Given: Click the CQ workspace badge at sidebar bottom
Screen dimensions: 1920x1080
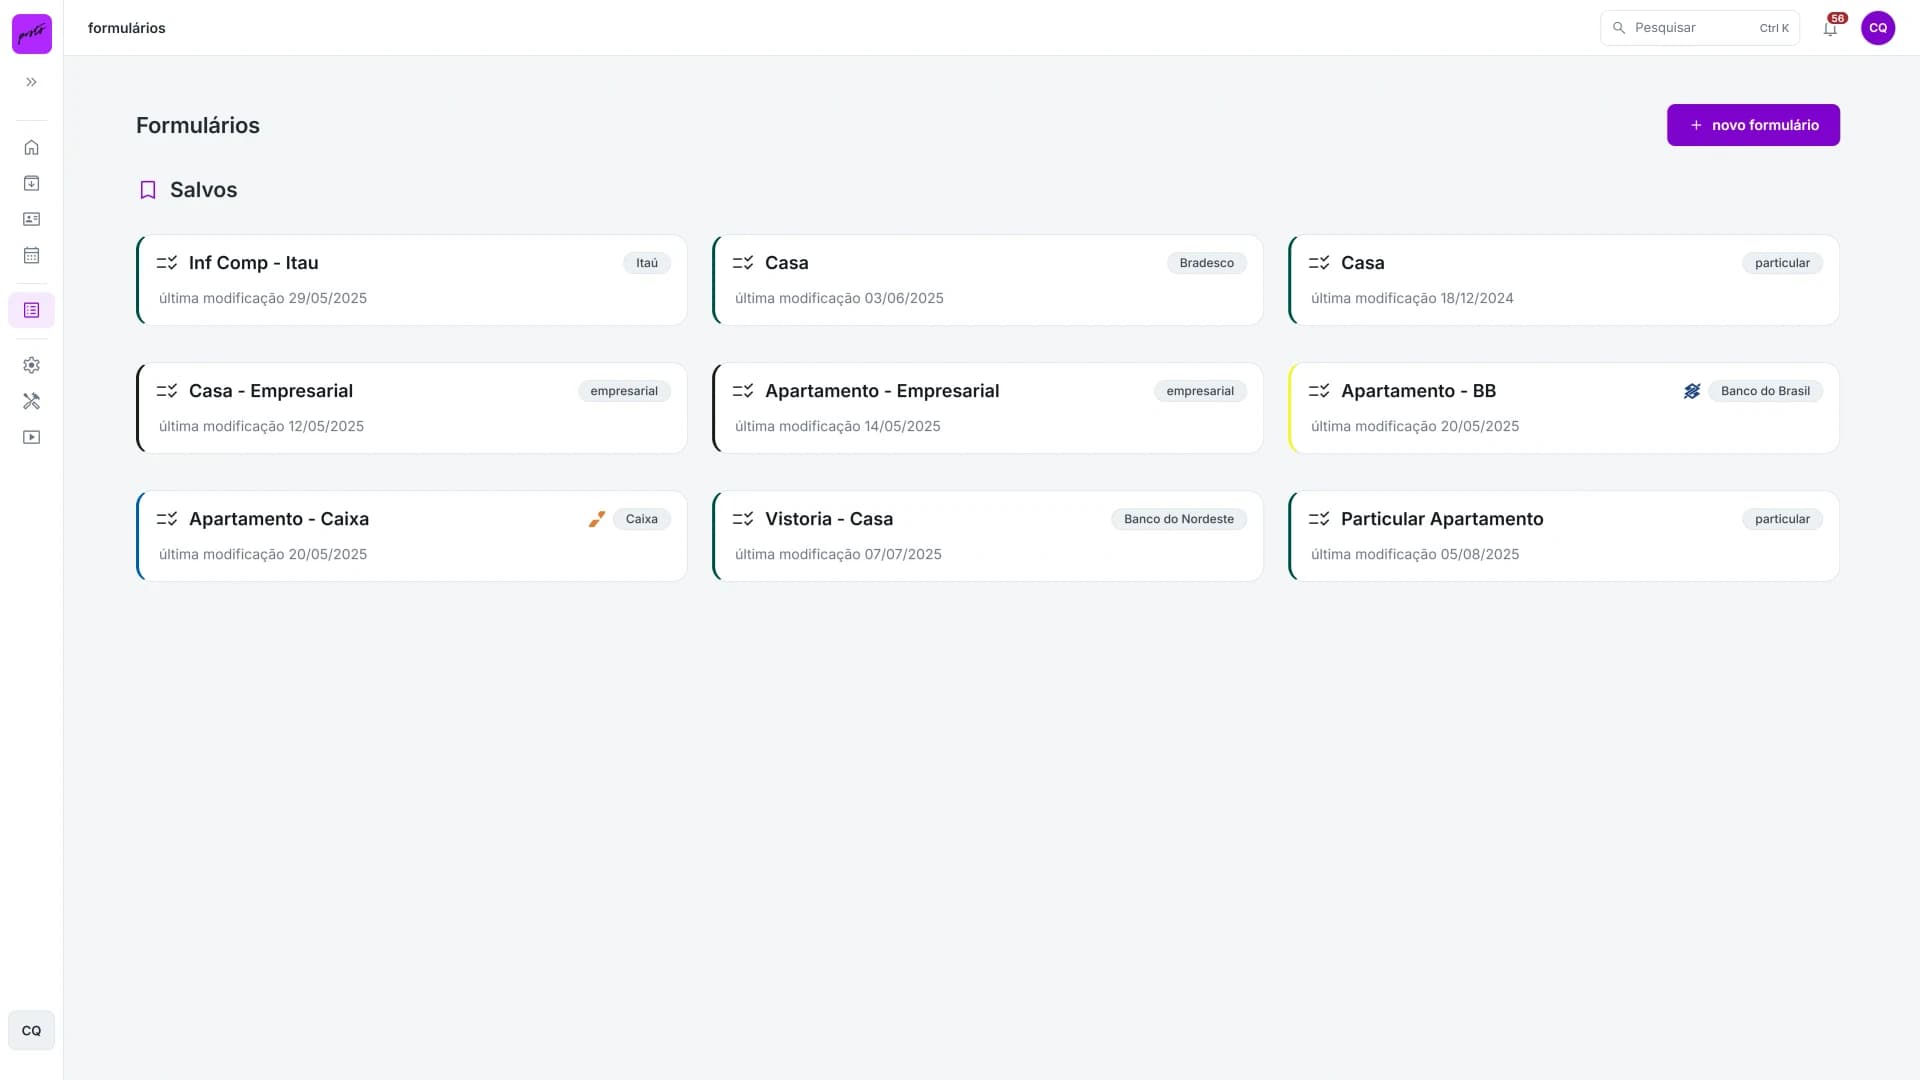Looking at the screenshot, I should (x=32, y=1030).
